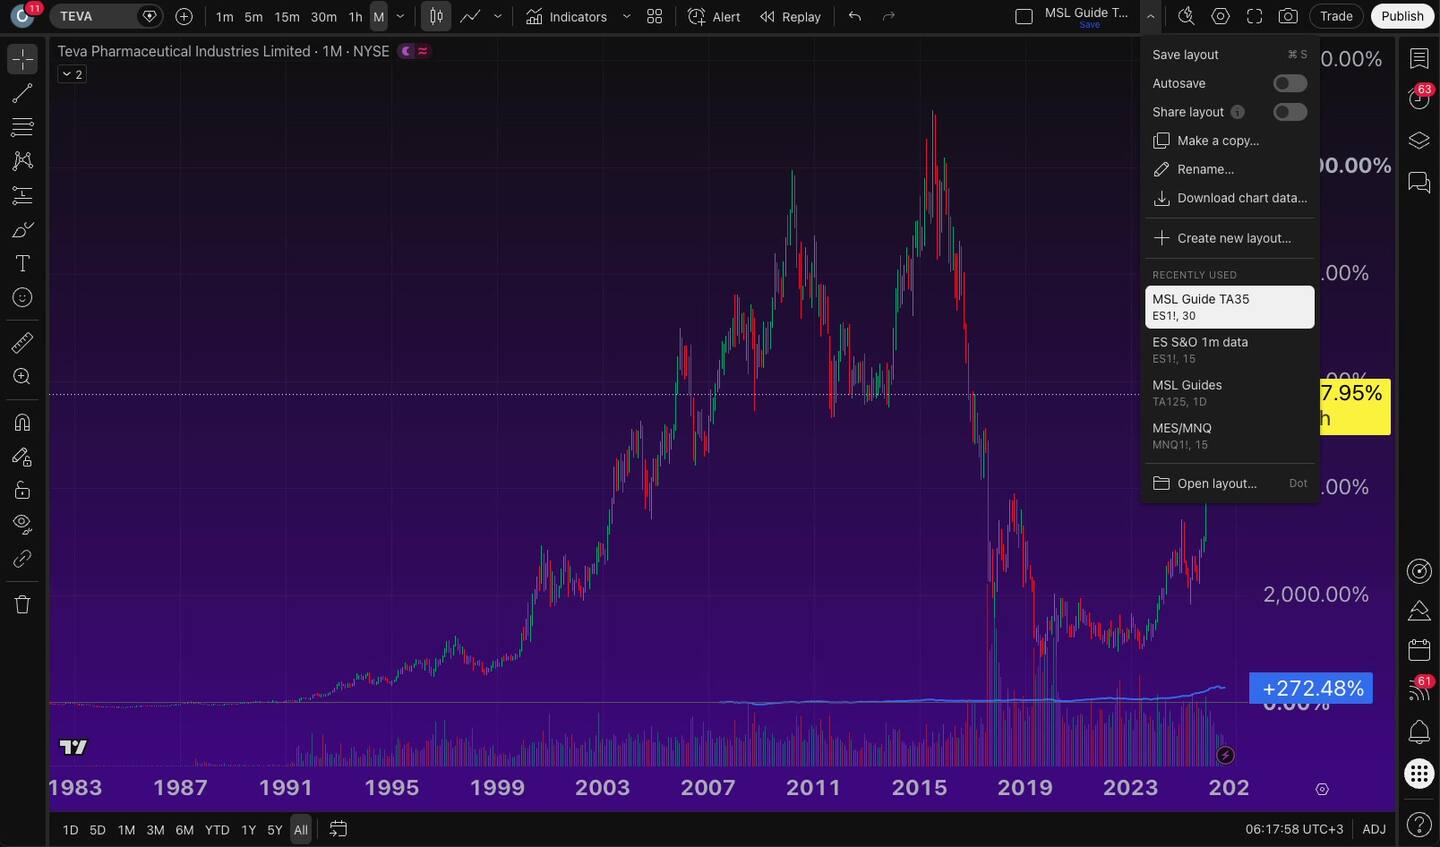Toggle lock all drawings

coord(22,490)
